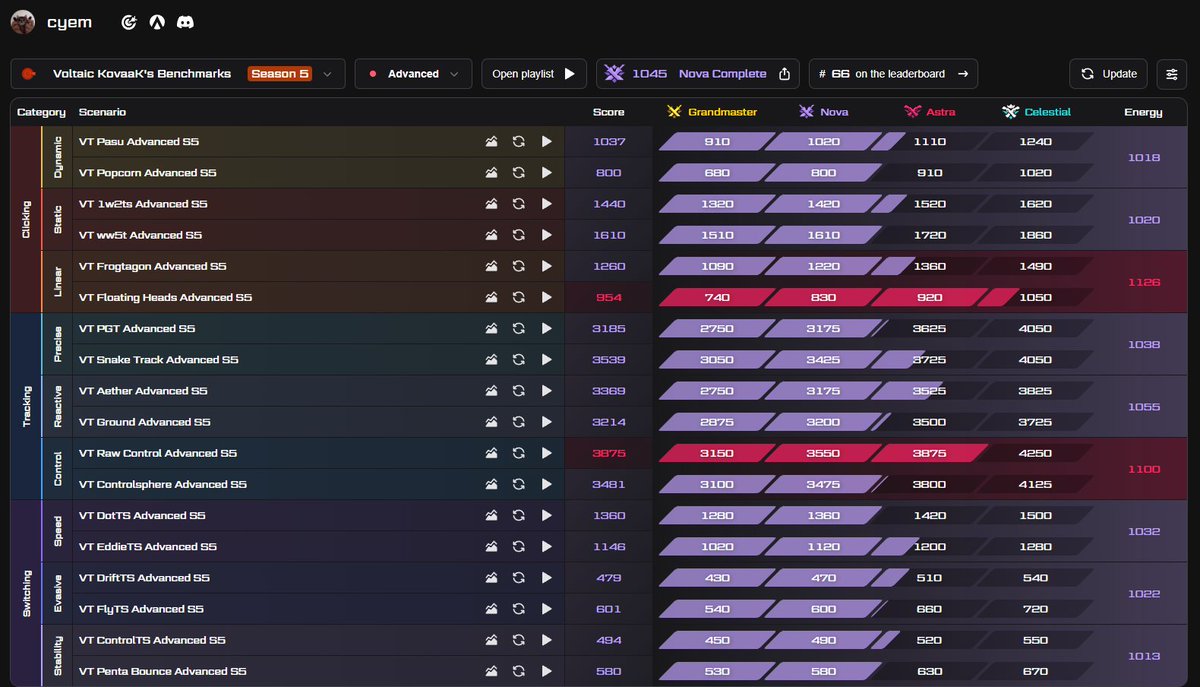Open the KovaaK's icon next to username
1200x687 pixels.
[x=129, y=21]
